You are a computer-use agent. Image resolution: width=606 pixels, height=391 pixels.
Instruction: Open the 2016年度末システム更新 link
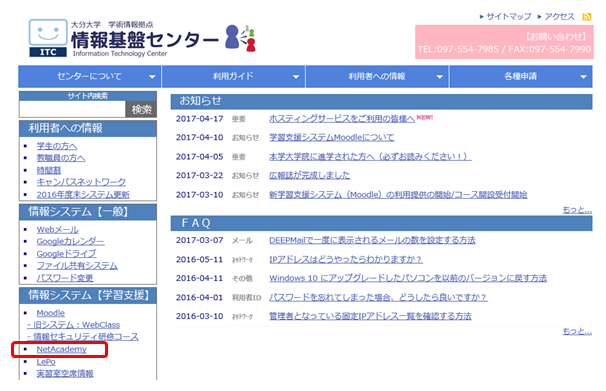[83, 194]
